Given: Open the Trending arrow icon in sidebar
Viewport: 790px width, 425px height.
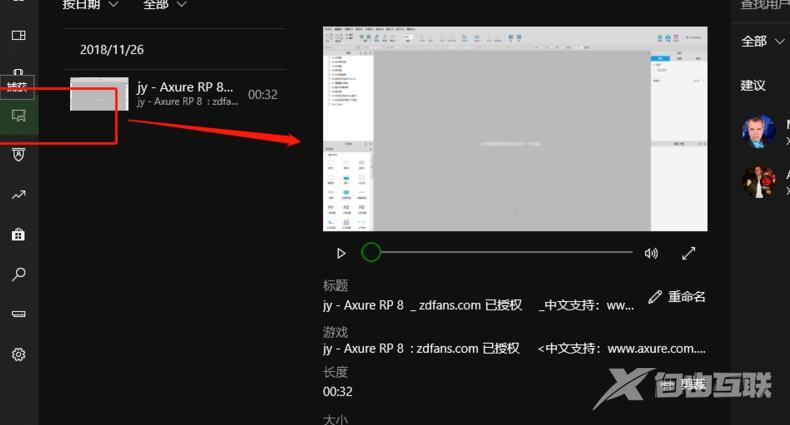Looking at the screenshot, I should [19, 194].
